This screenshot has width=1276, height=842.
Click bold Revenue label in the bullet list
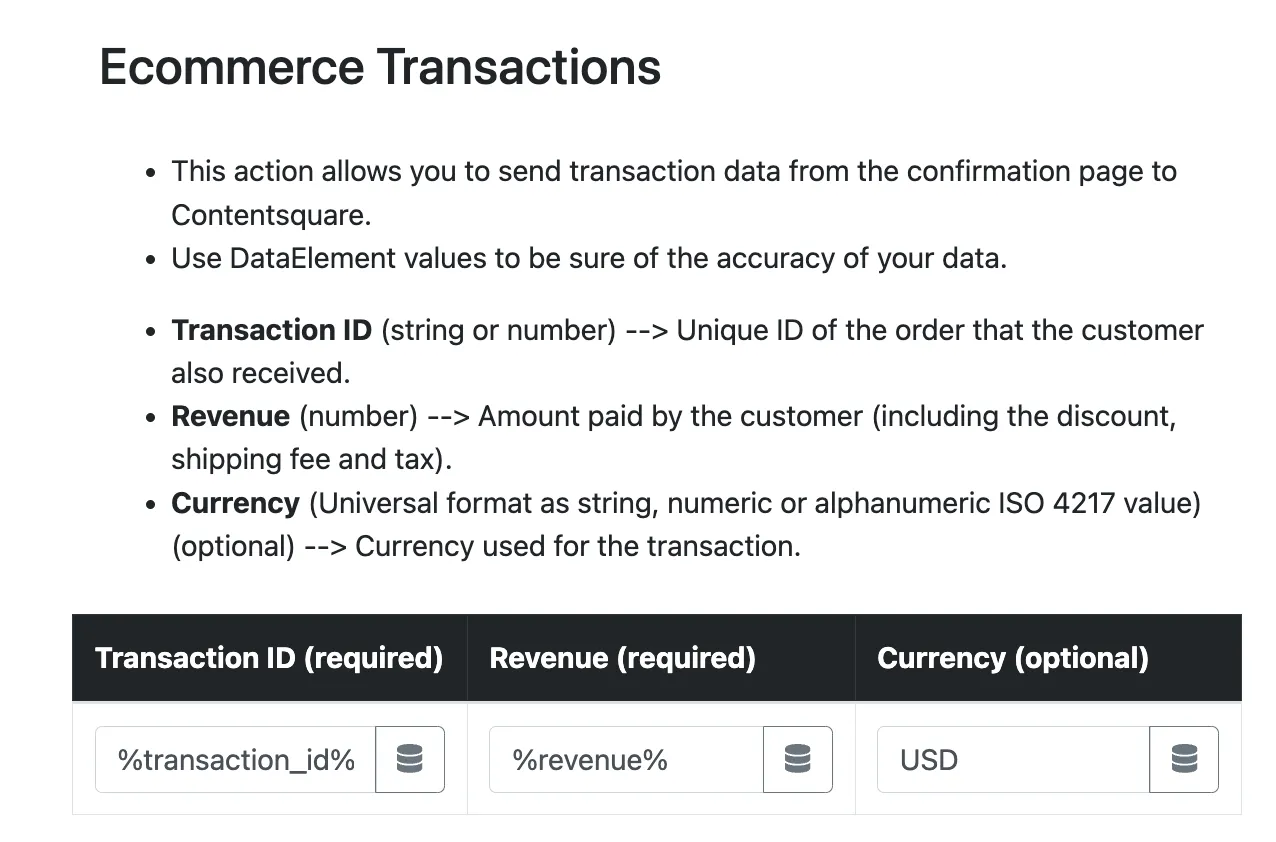coord(230,416)
